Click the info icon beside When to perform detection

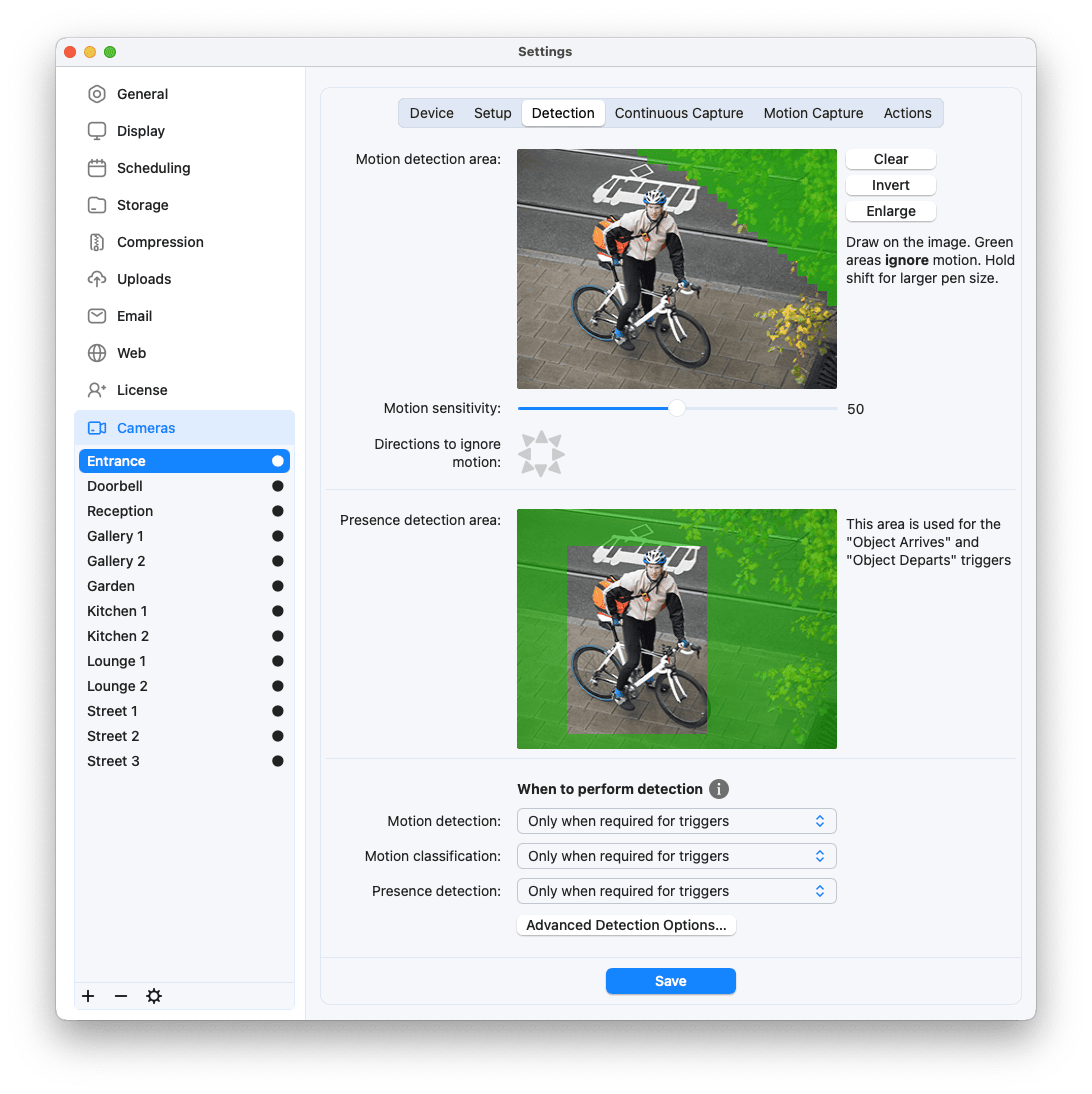718,789
